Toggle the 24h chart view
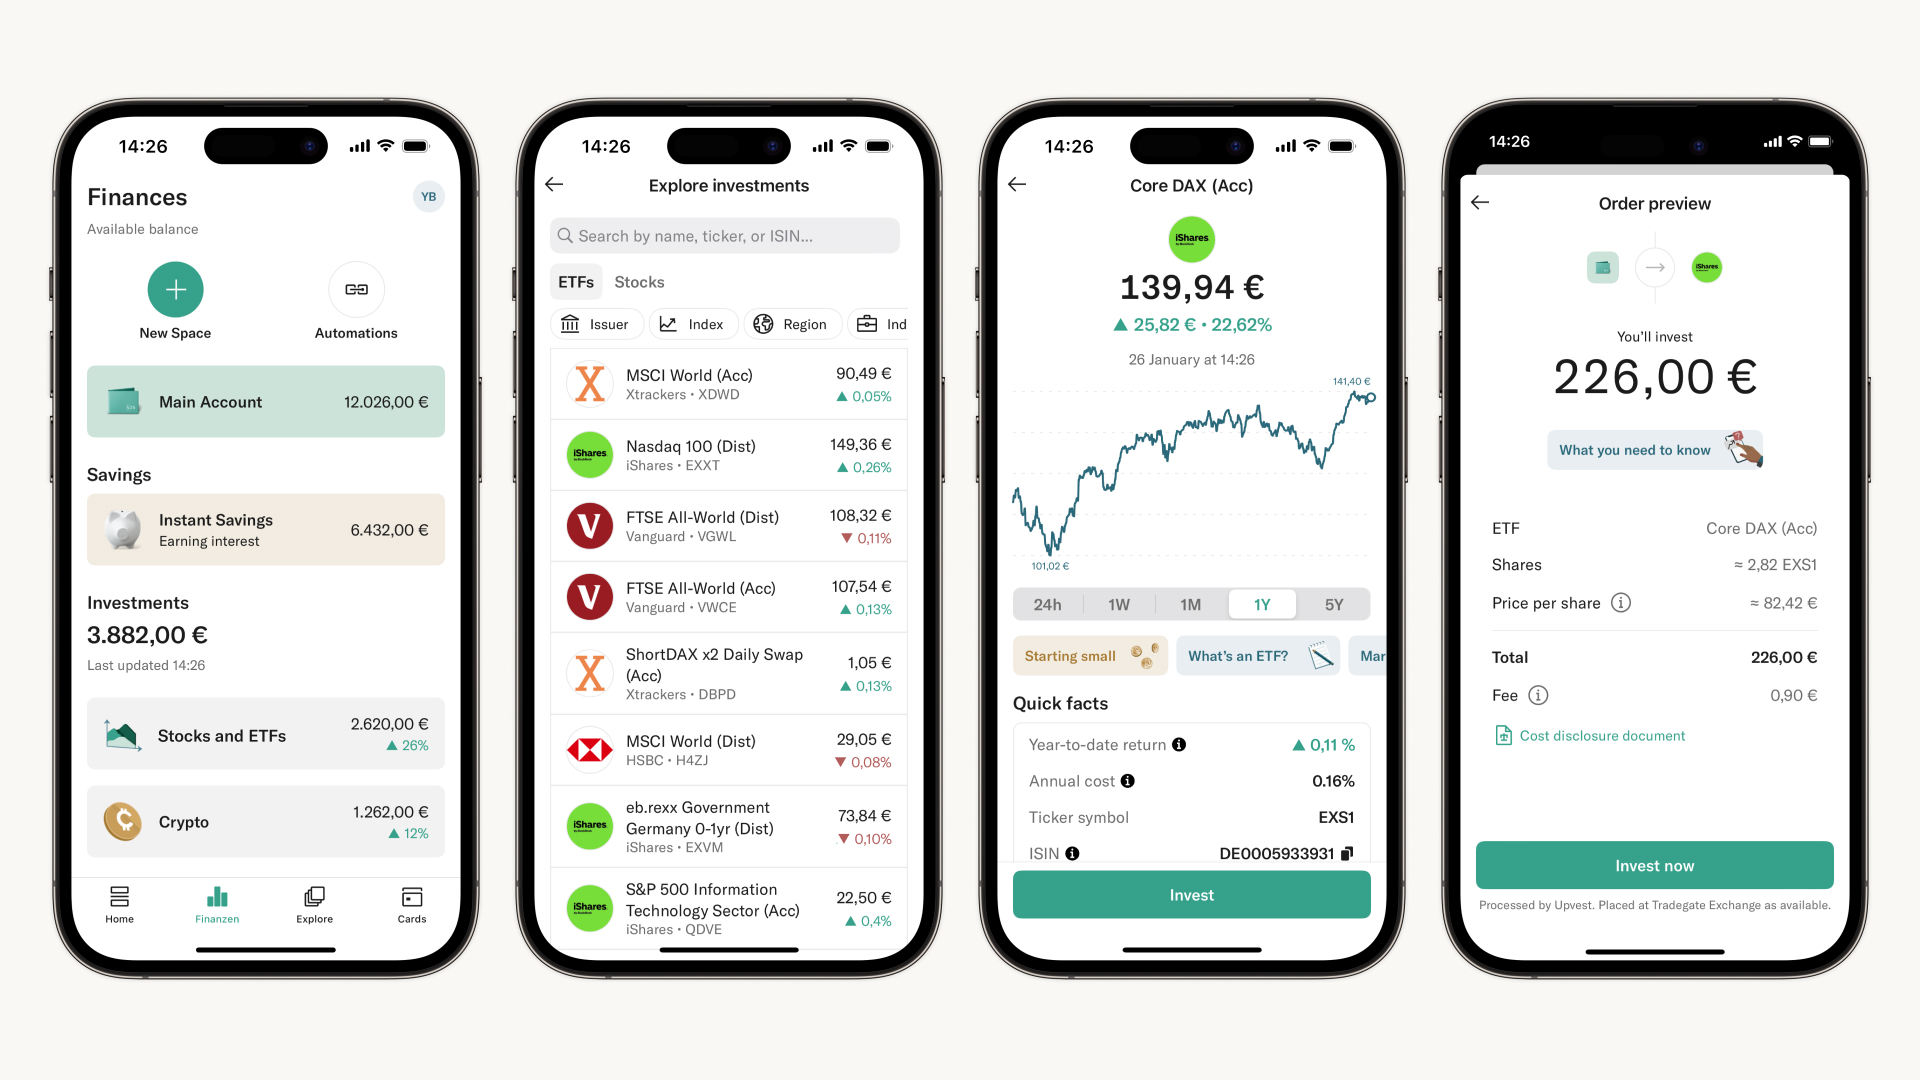1920x1080 pixels. 1047,604
